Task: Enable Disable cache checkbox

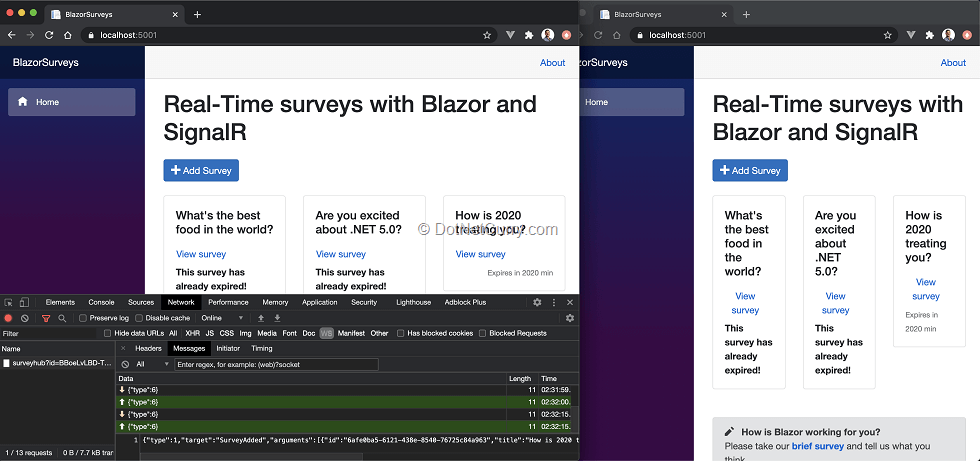Action: 140,318
